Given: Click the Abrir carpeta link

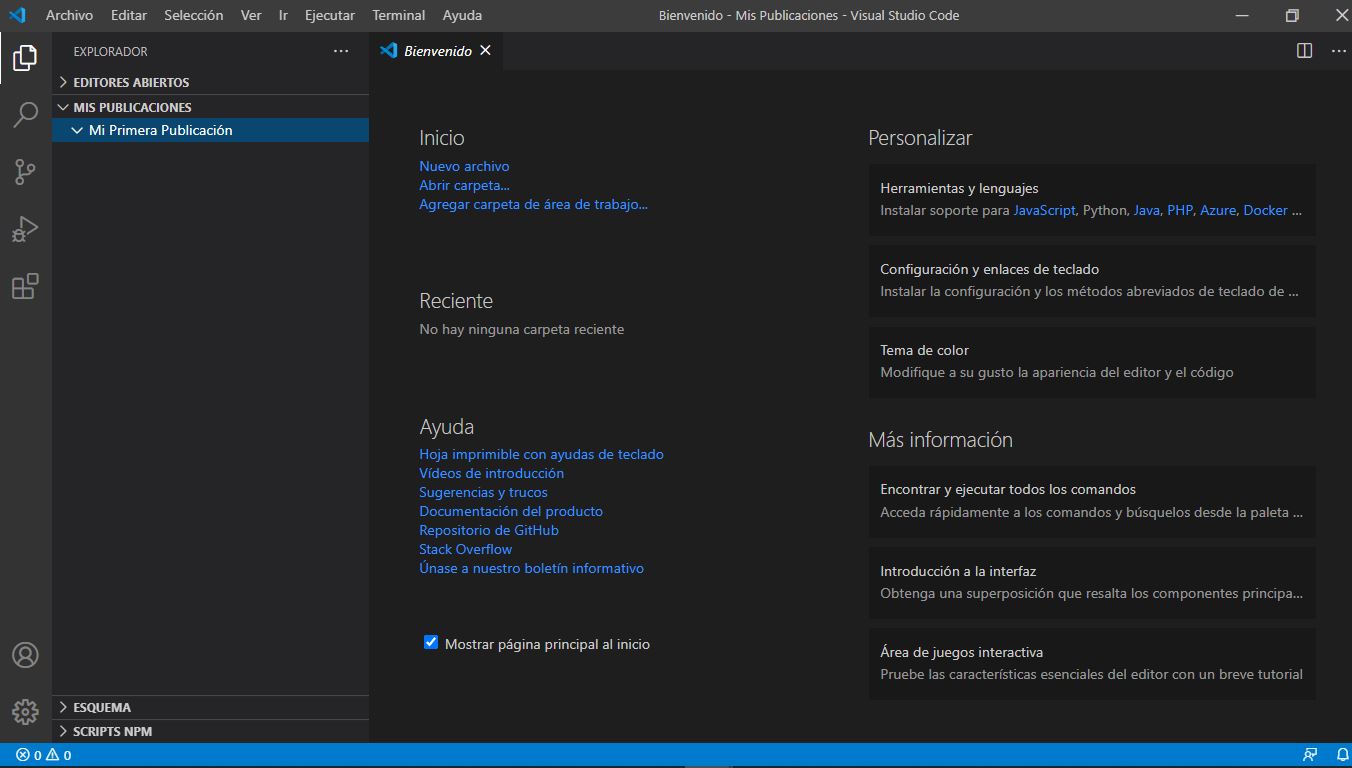Looking at the screenshot, I should 464,185.
